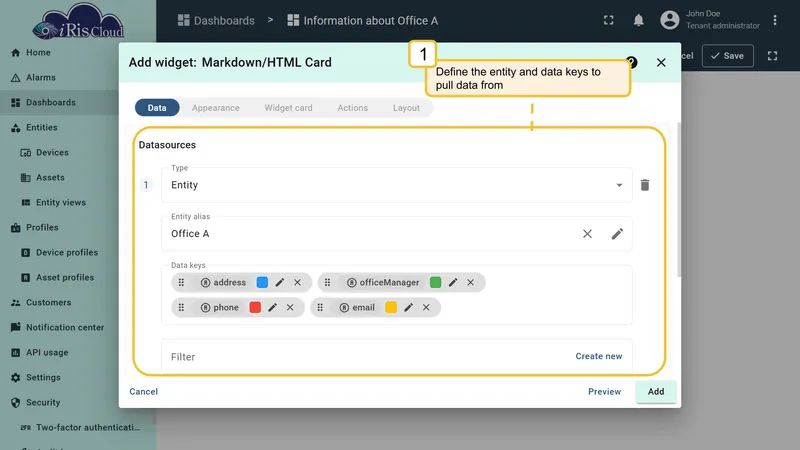Click Create new filter link
Image resolution: width=800 pixels, height=450 pixels.
[598, 356]
